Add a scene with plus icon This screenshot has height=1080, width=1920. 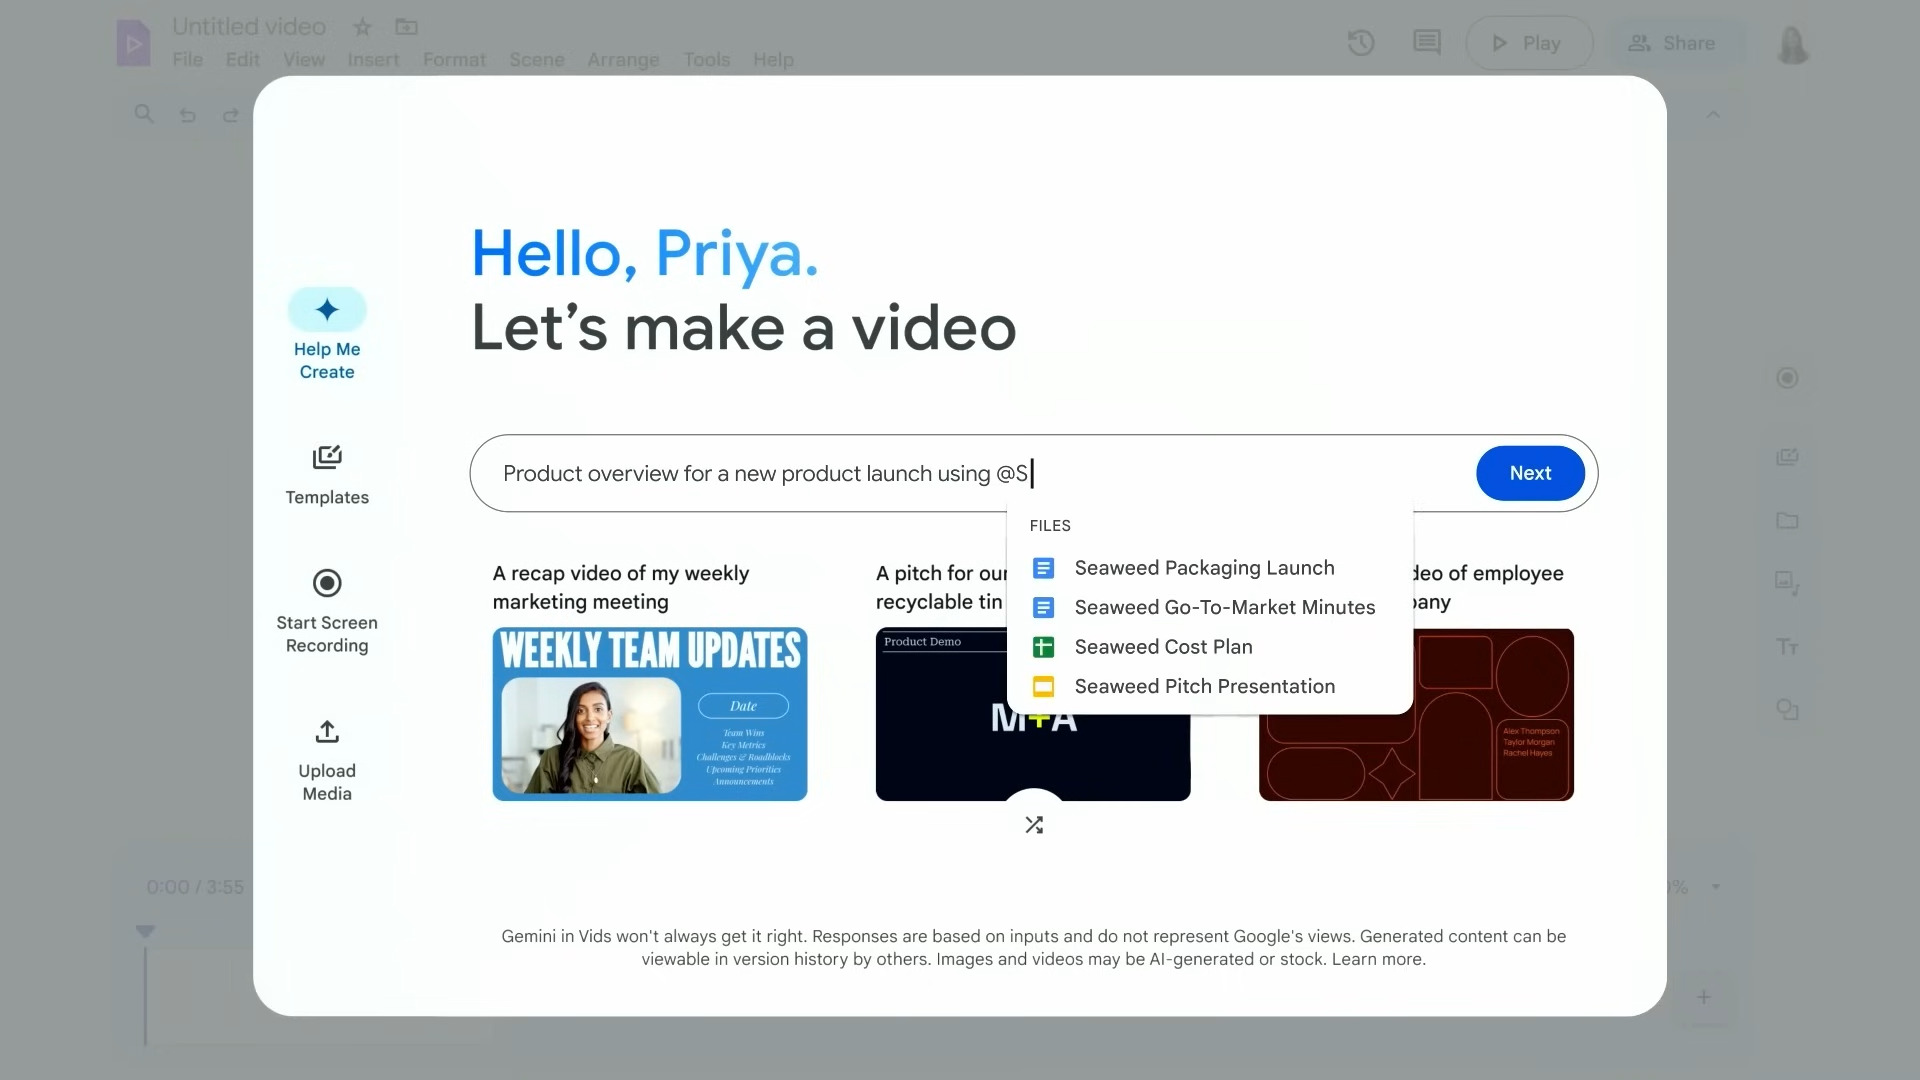(x=1704, y=997)
